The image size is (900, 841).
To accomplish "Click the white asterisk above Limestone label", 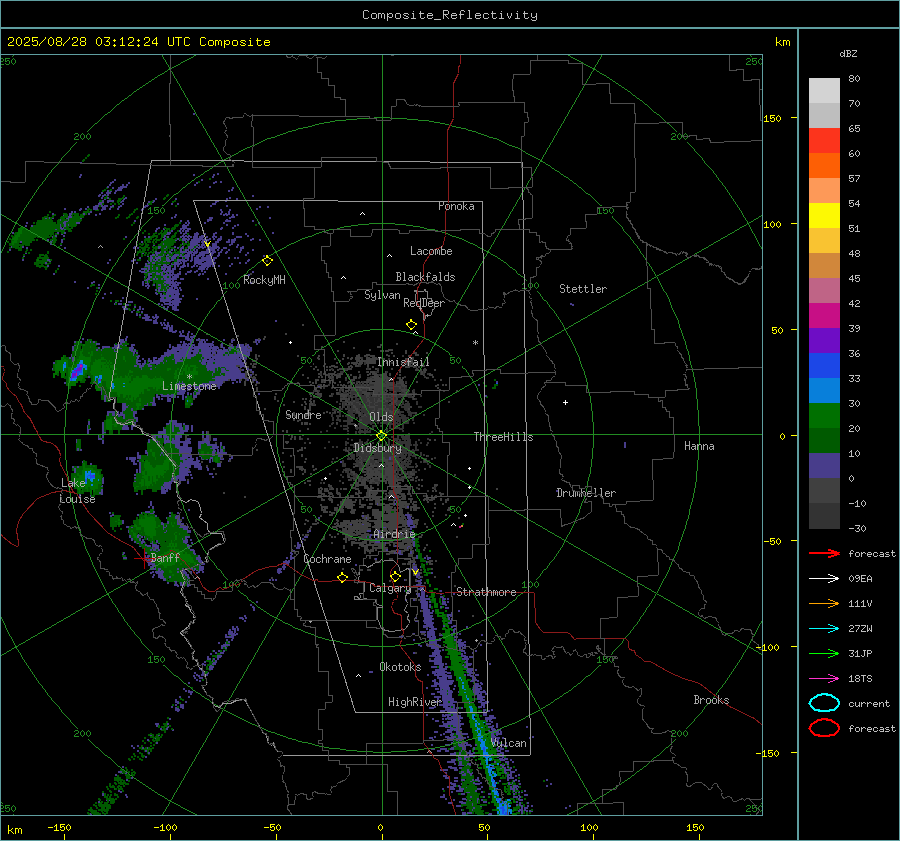I will [189, 377].
